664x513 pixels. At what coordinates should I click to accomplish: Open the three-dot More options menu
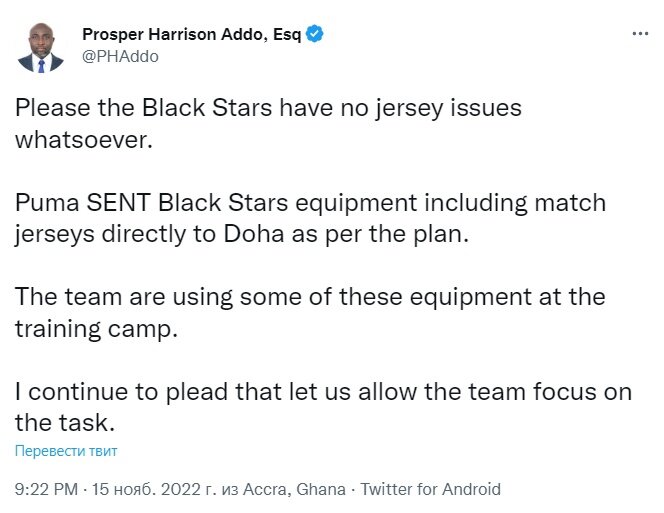[x=640, y=34]
